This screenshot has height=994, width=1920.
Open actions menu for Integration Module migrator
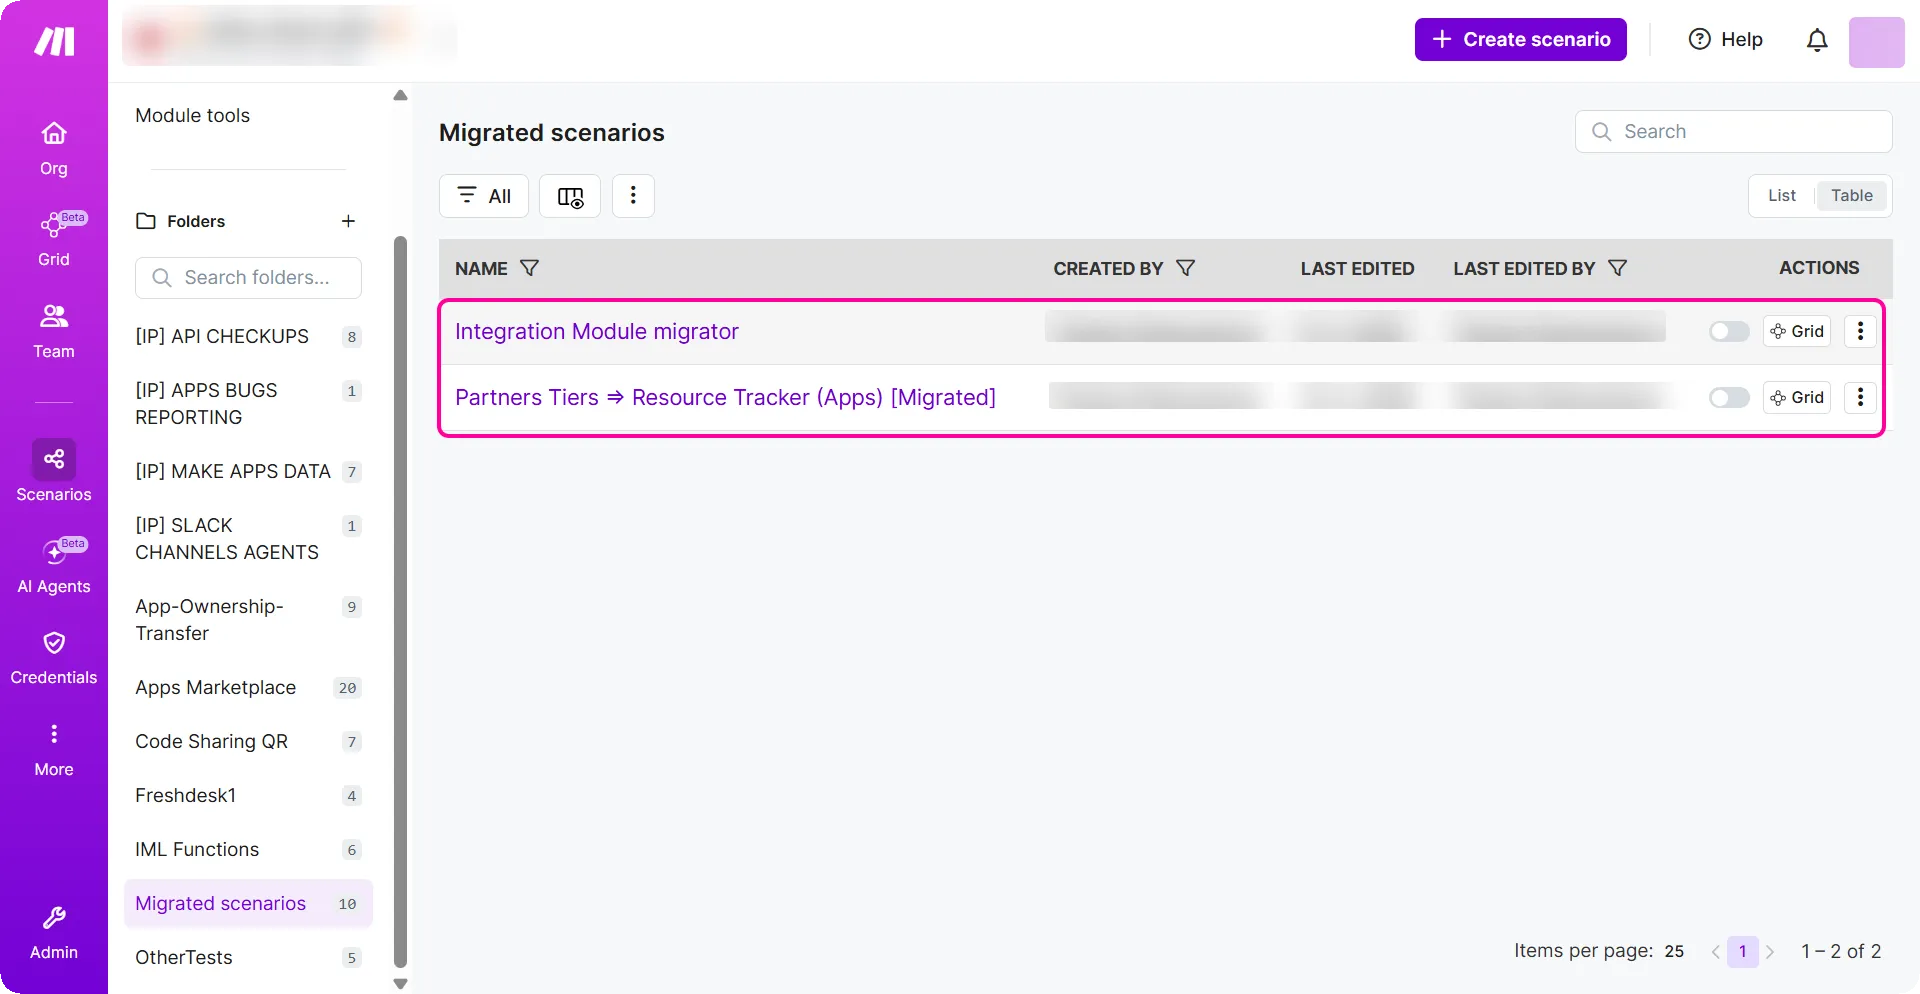coord(1860,331)
